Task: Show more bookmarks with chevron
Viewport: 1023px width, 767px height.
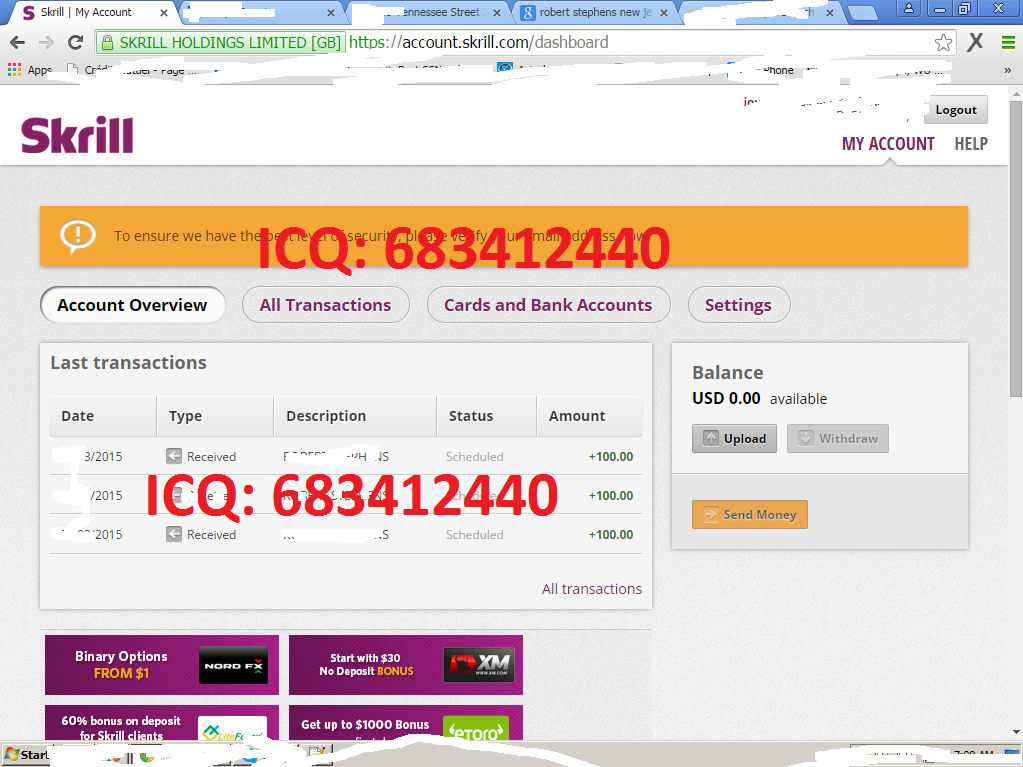Action: [1007, 70]
